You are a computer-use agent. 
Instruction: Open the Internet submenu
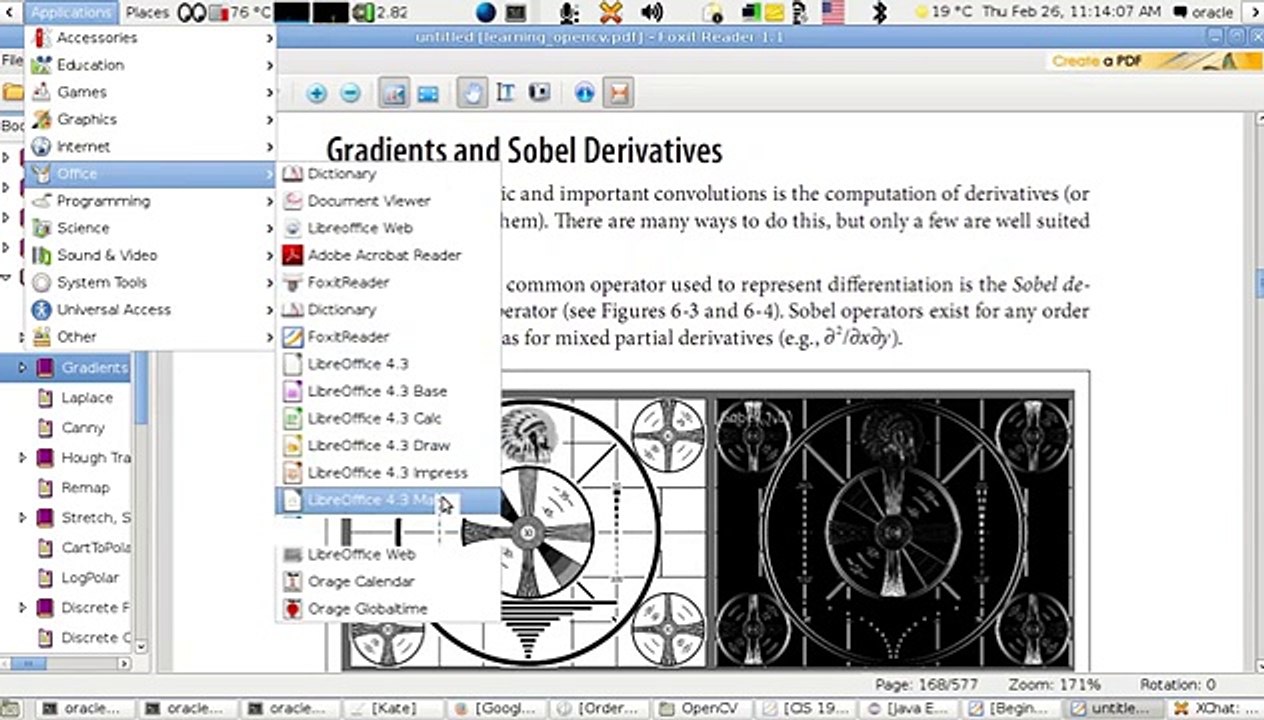tap(151, 146)
